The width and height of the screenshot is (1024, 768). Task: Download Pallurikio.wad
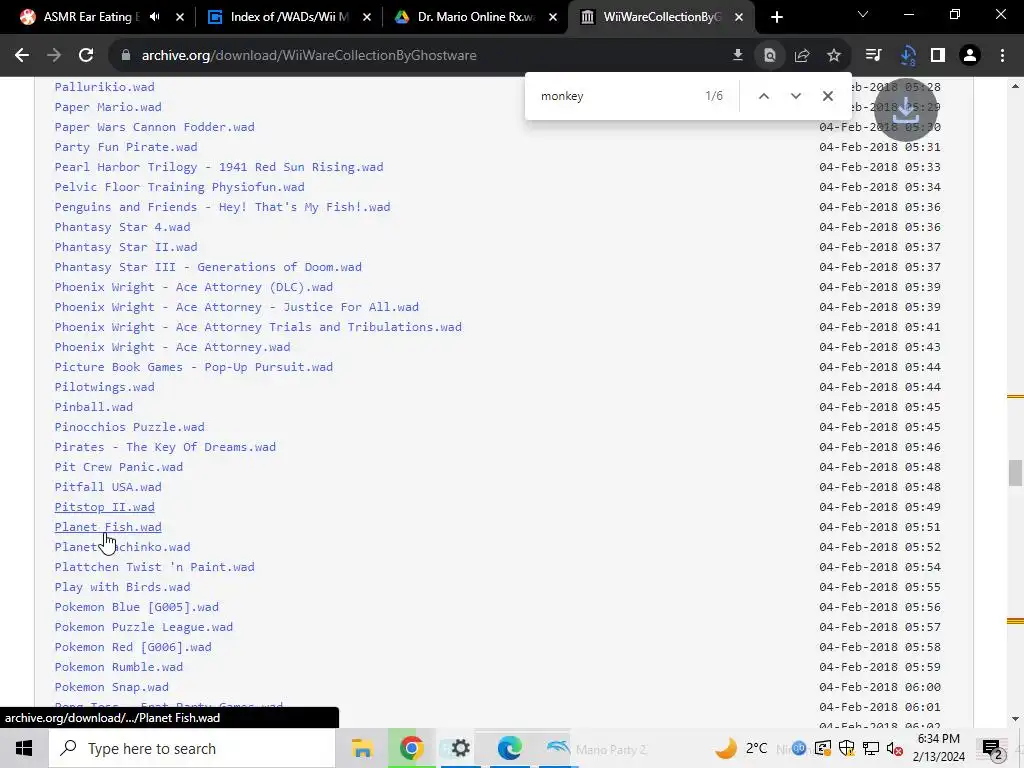(x=104, y=87)
